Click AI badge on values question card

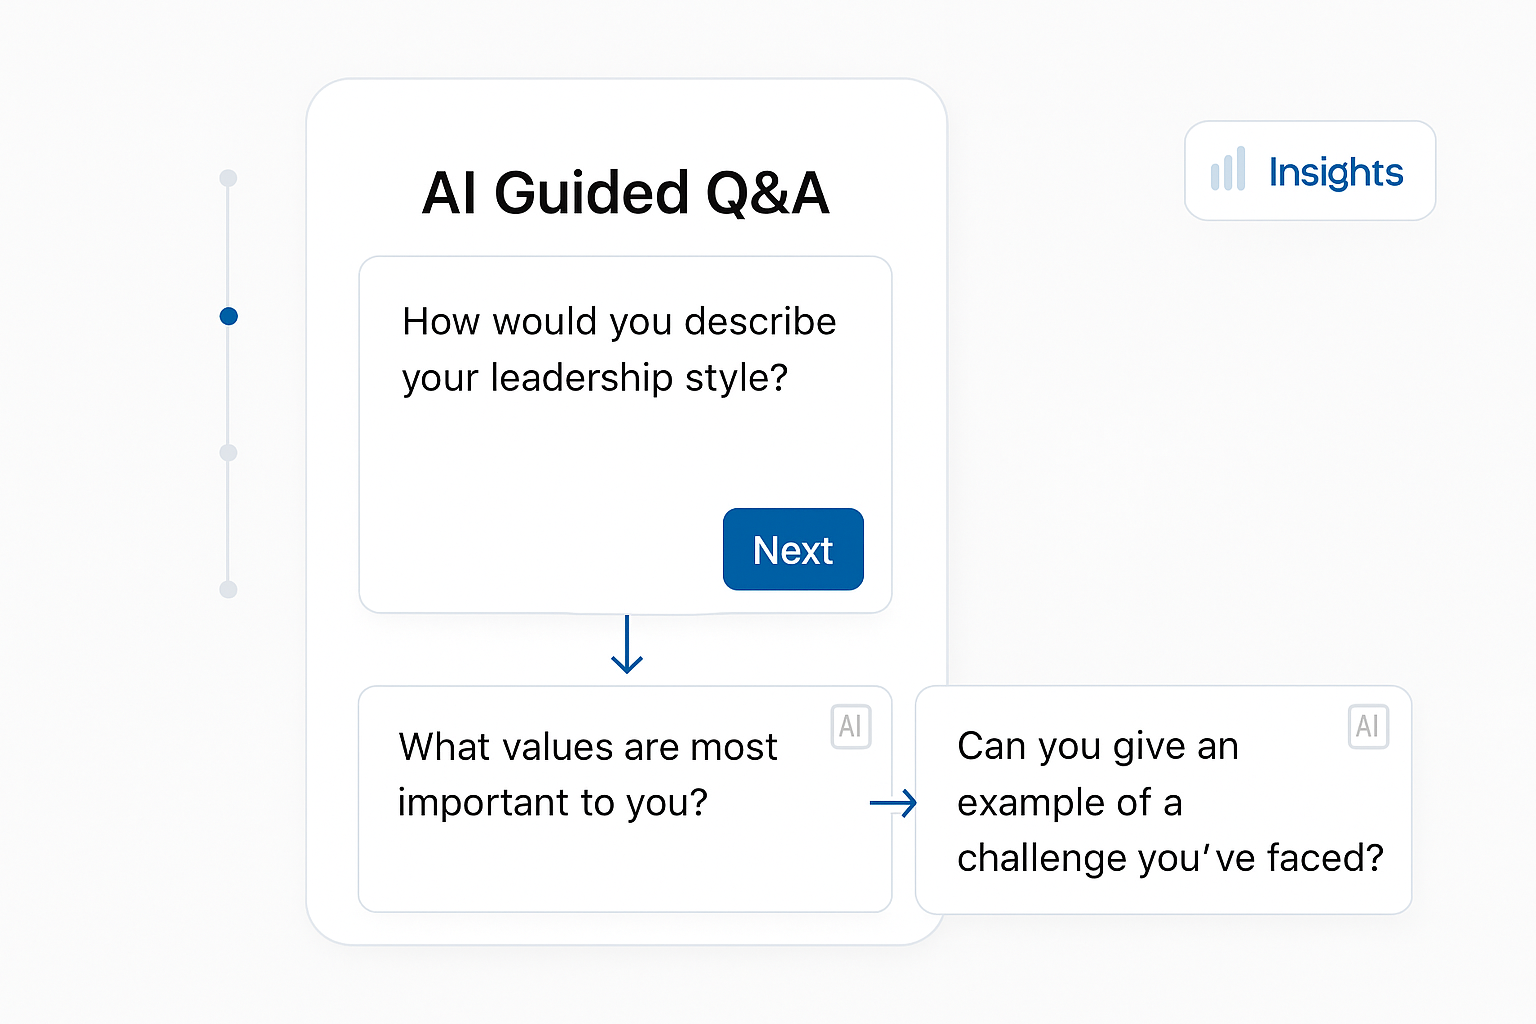pos(851,727)
